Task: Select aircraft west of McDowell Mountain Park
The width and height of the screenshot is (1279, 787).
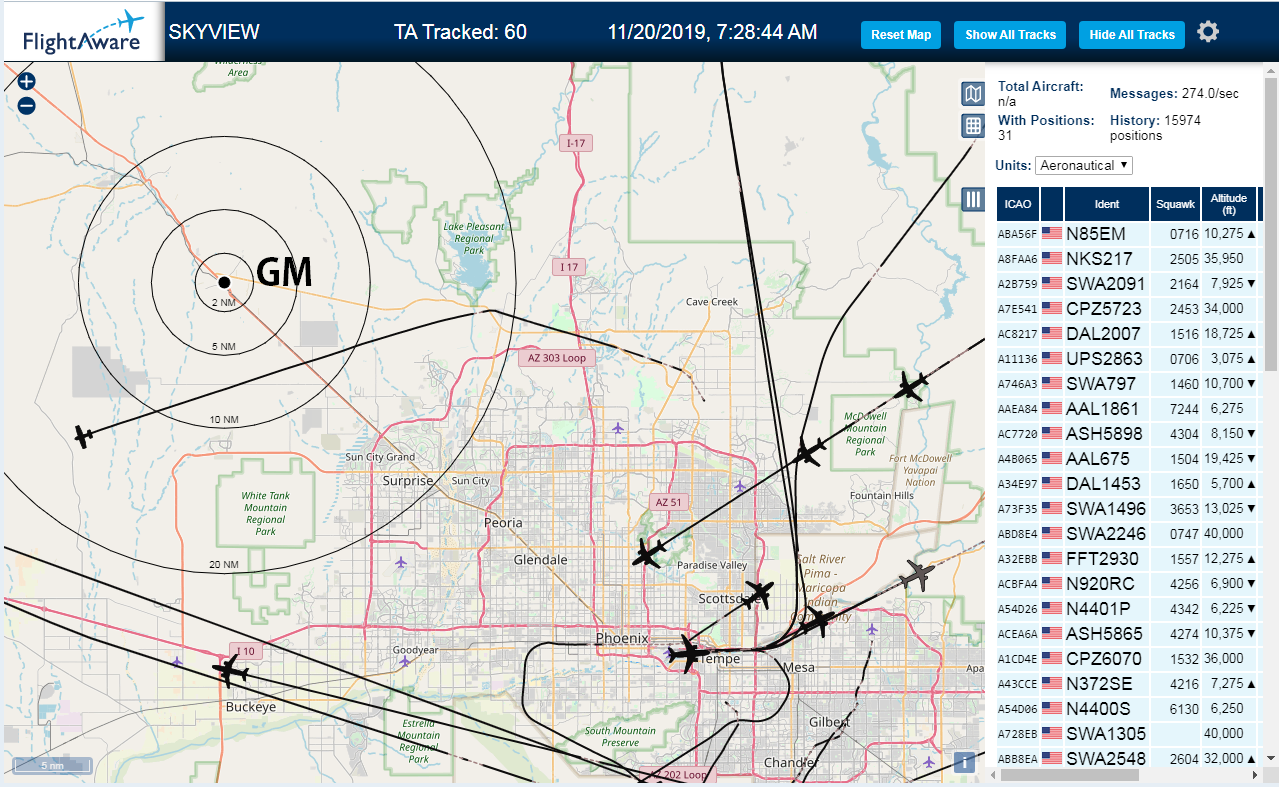Action: tap(809, 453)
